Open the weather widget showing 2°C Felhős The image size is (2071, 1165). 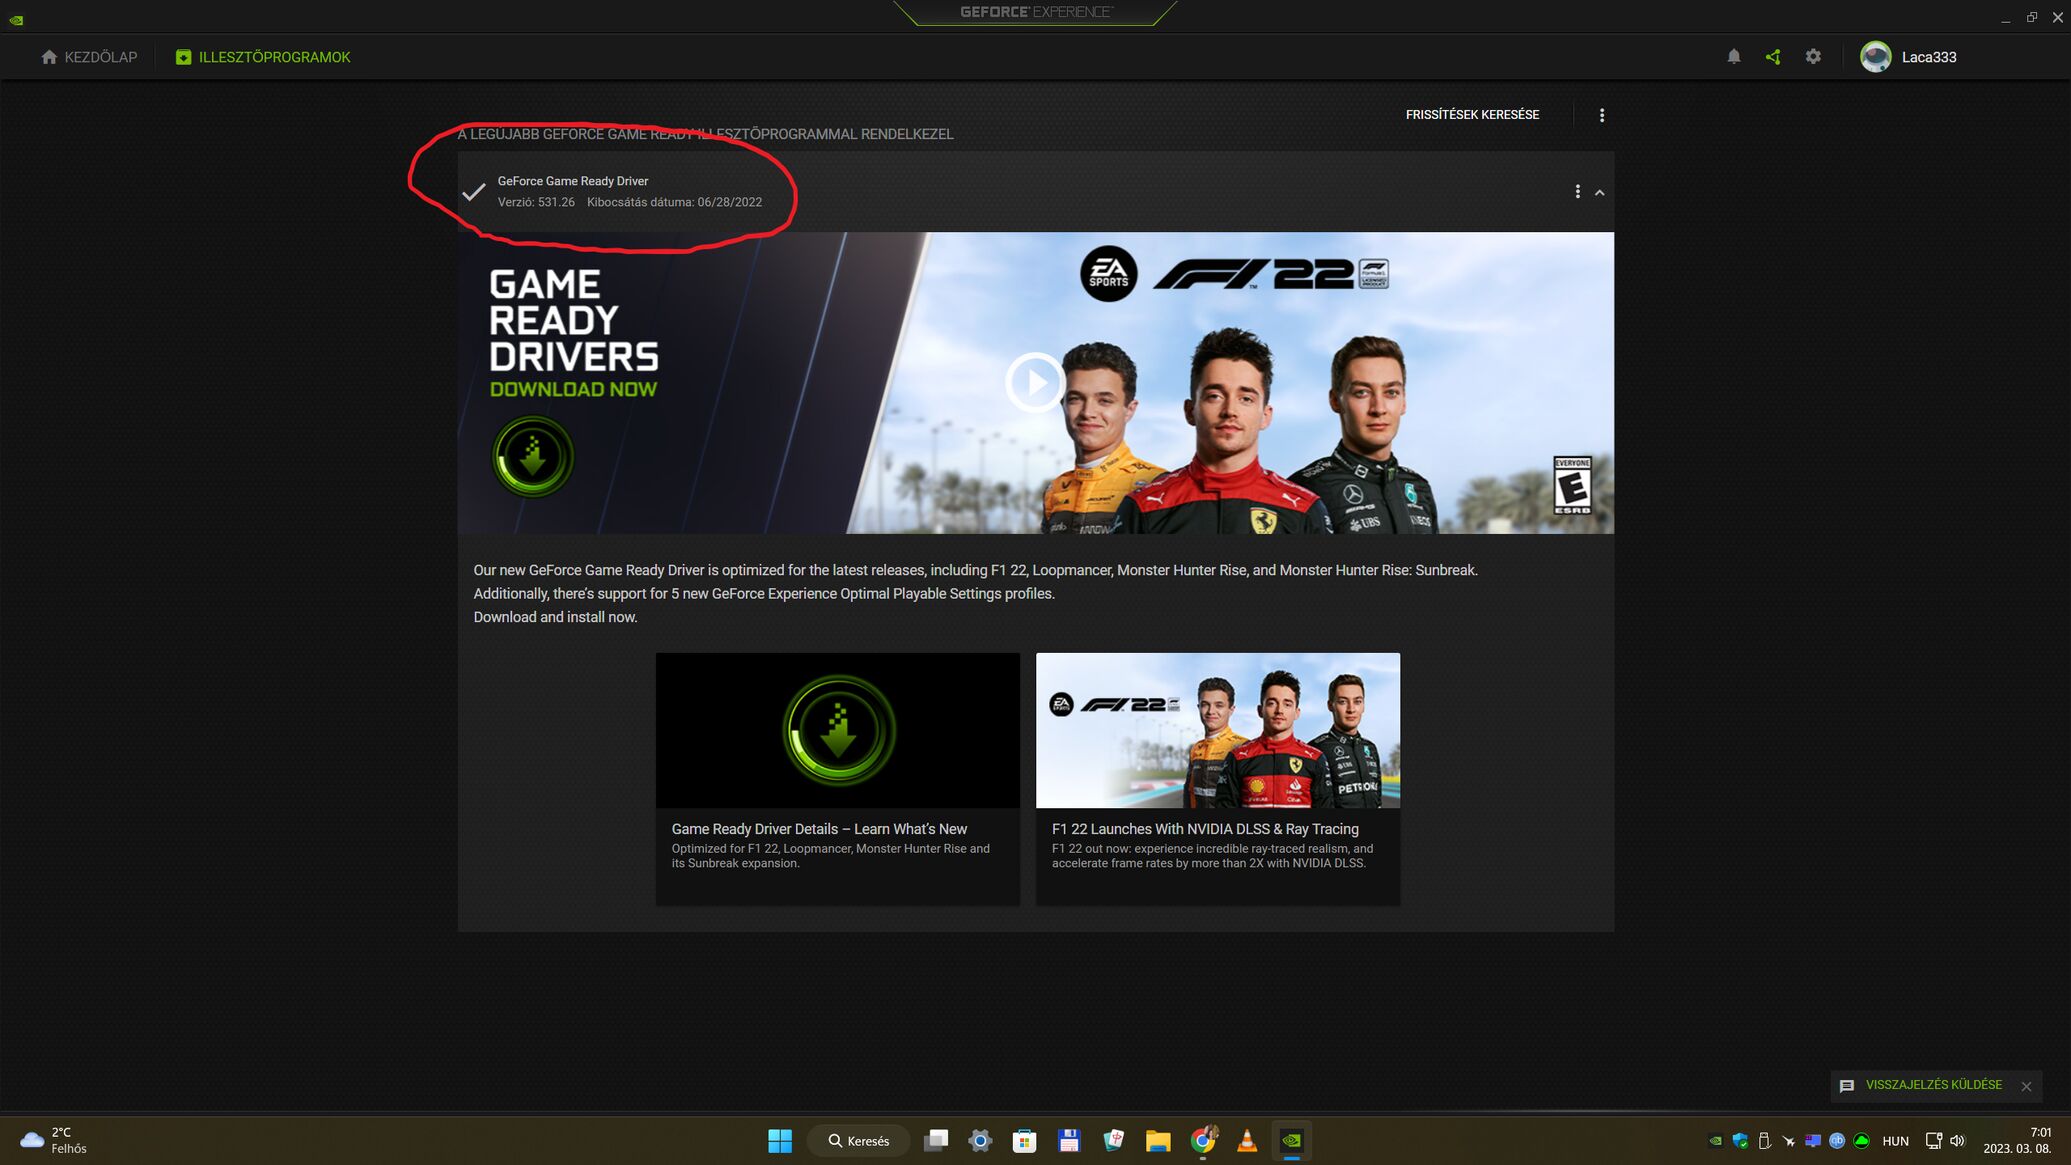coord(54,1141)
